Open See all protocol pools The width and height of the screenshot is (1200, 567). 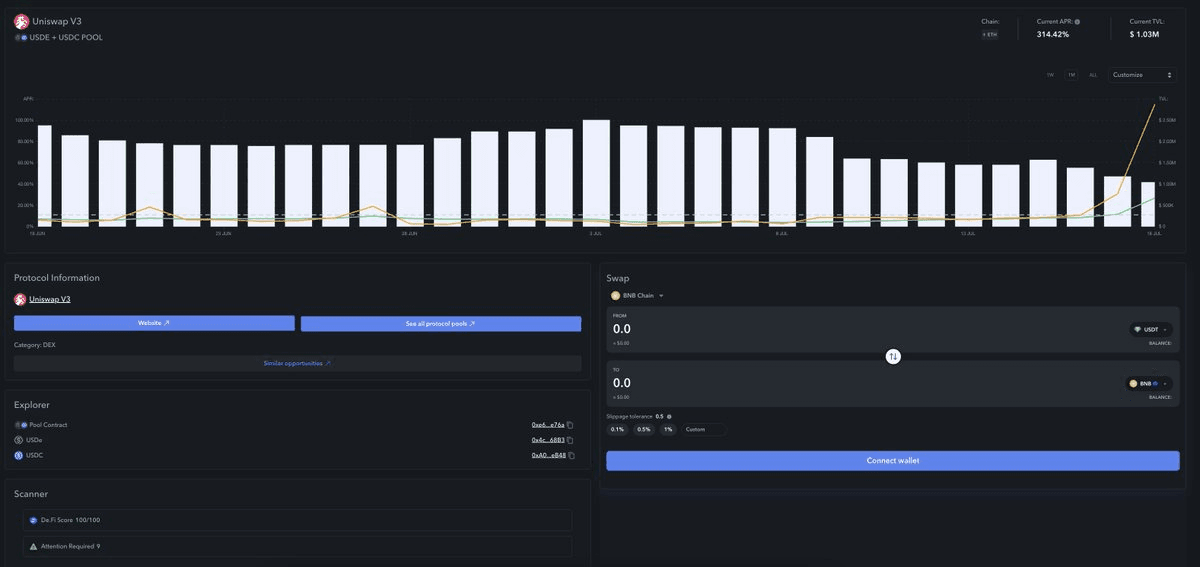(440, 324)
